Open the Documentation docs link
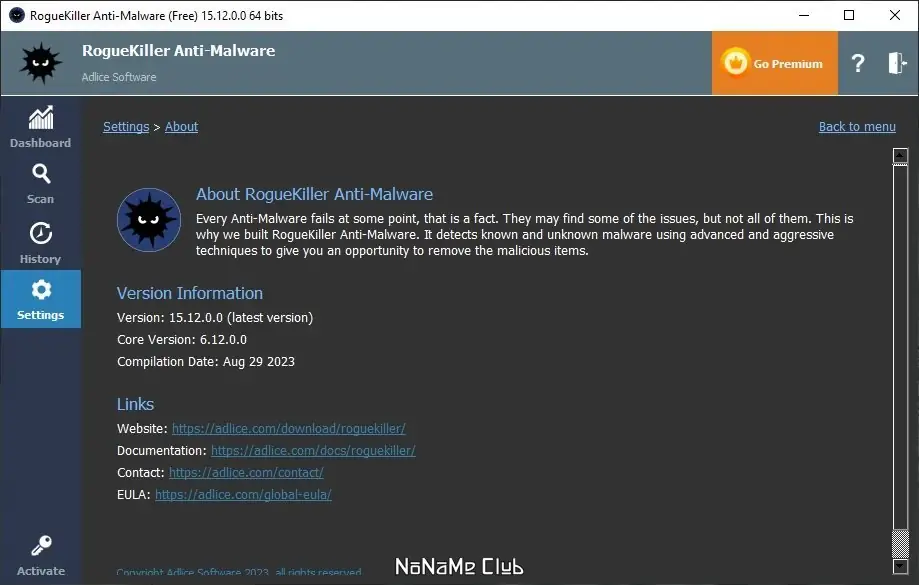 pos(313,451)
